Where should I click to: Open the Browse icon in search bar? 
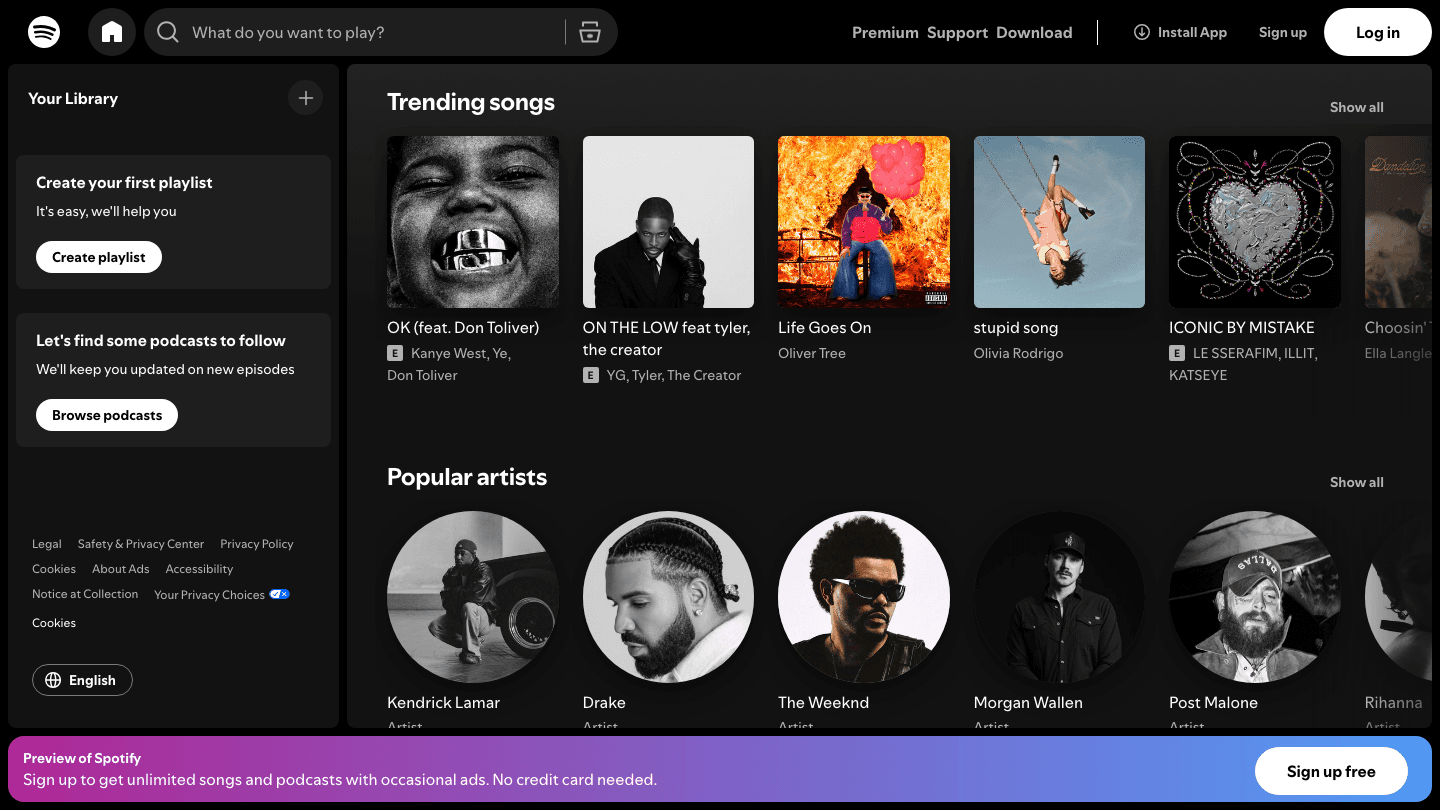[590, 32]
